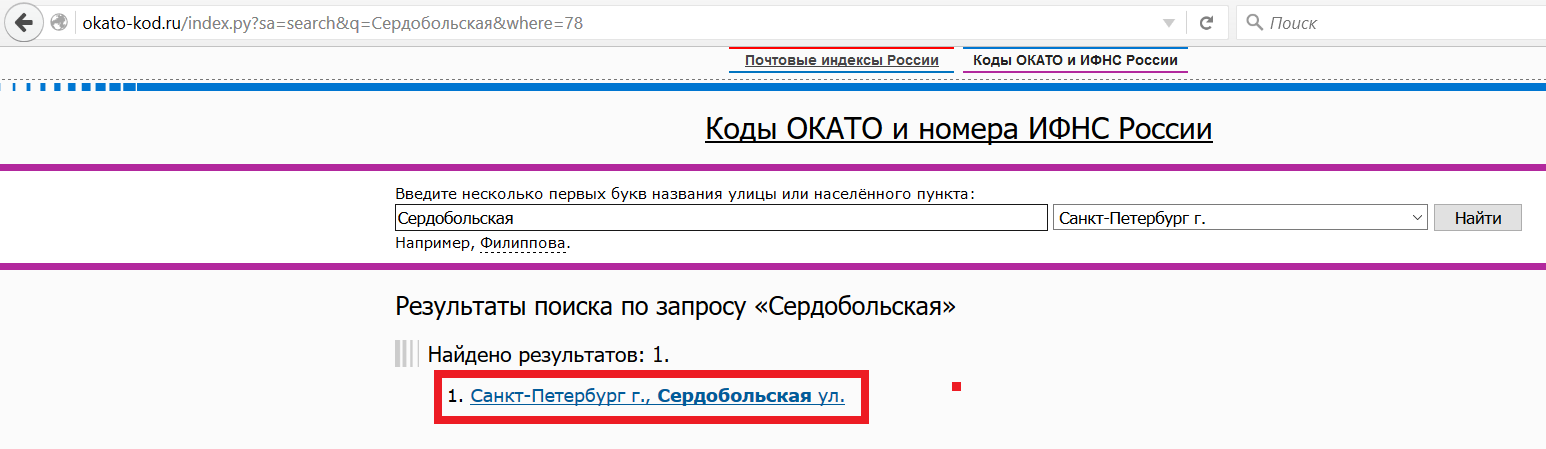Open the Коды ОКАТО и номера ИФНС heading link
Screen dimensions: 1546x449
pos(958,130)
